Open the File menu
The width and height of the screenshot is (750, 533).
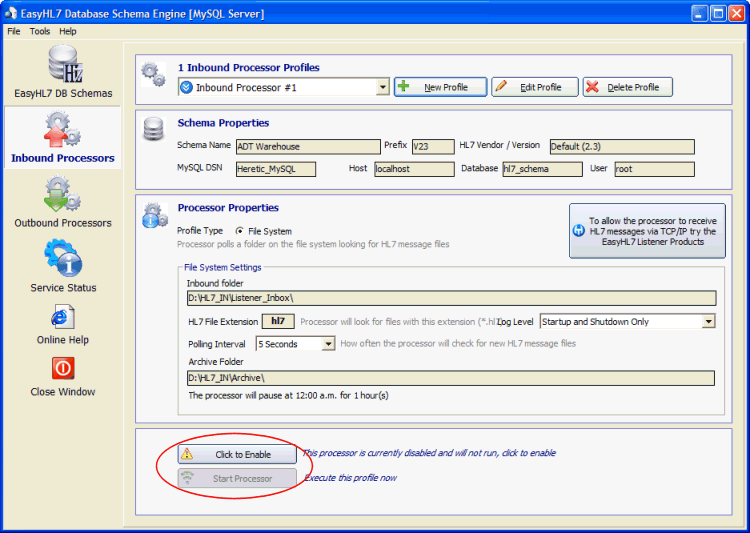click(x=14, y=31)
